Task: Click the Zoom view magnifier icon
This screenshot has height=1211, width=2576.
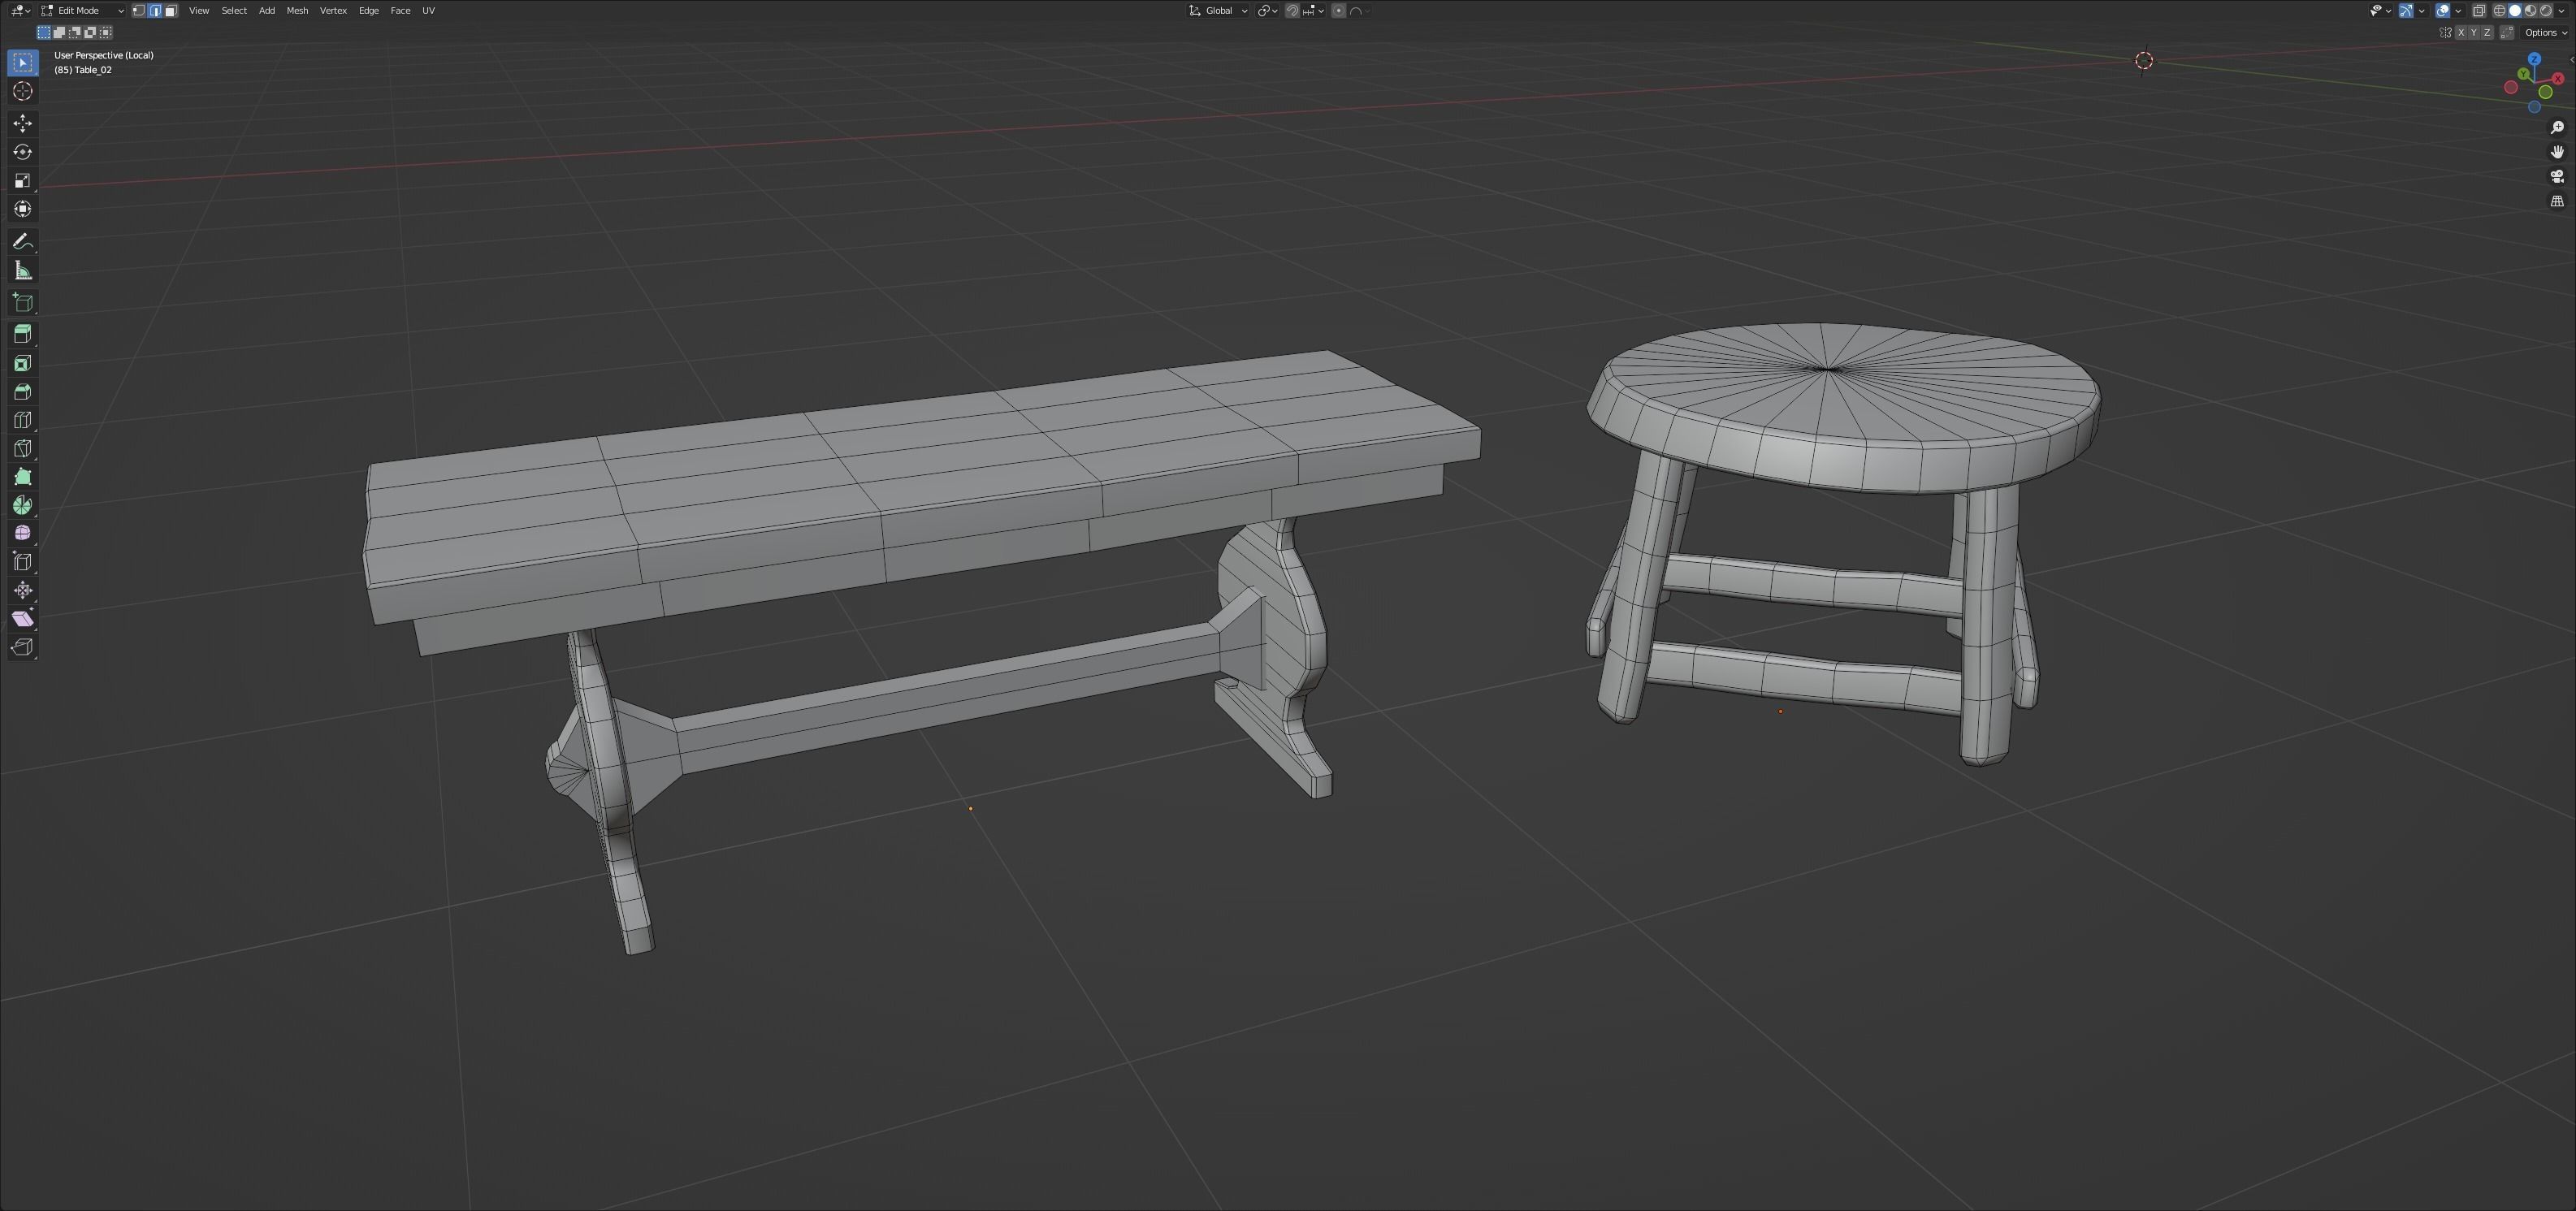Action: click(x=2557, y=127)
